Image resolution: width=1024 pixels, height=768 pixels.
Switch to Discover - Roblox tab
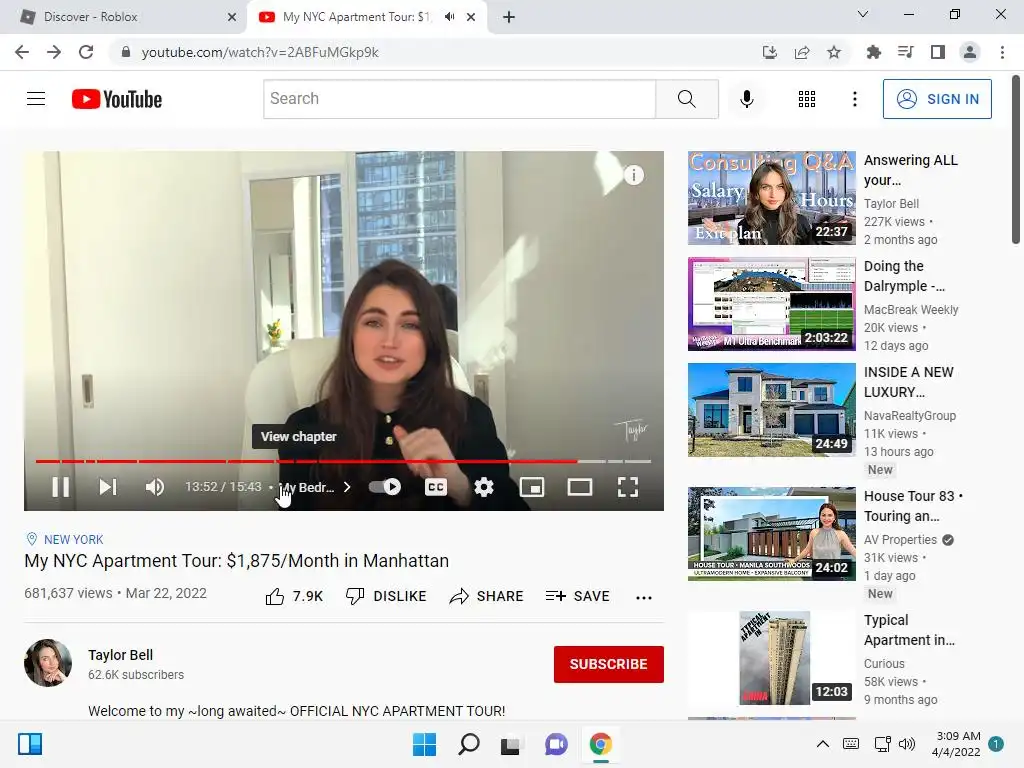tap(123, 17)
